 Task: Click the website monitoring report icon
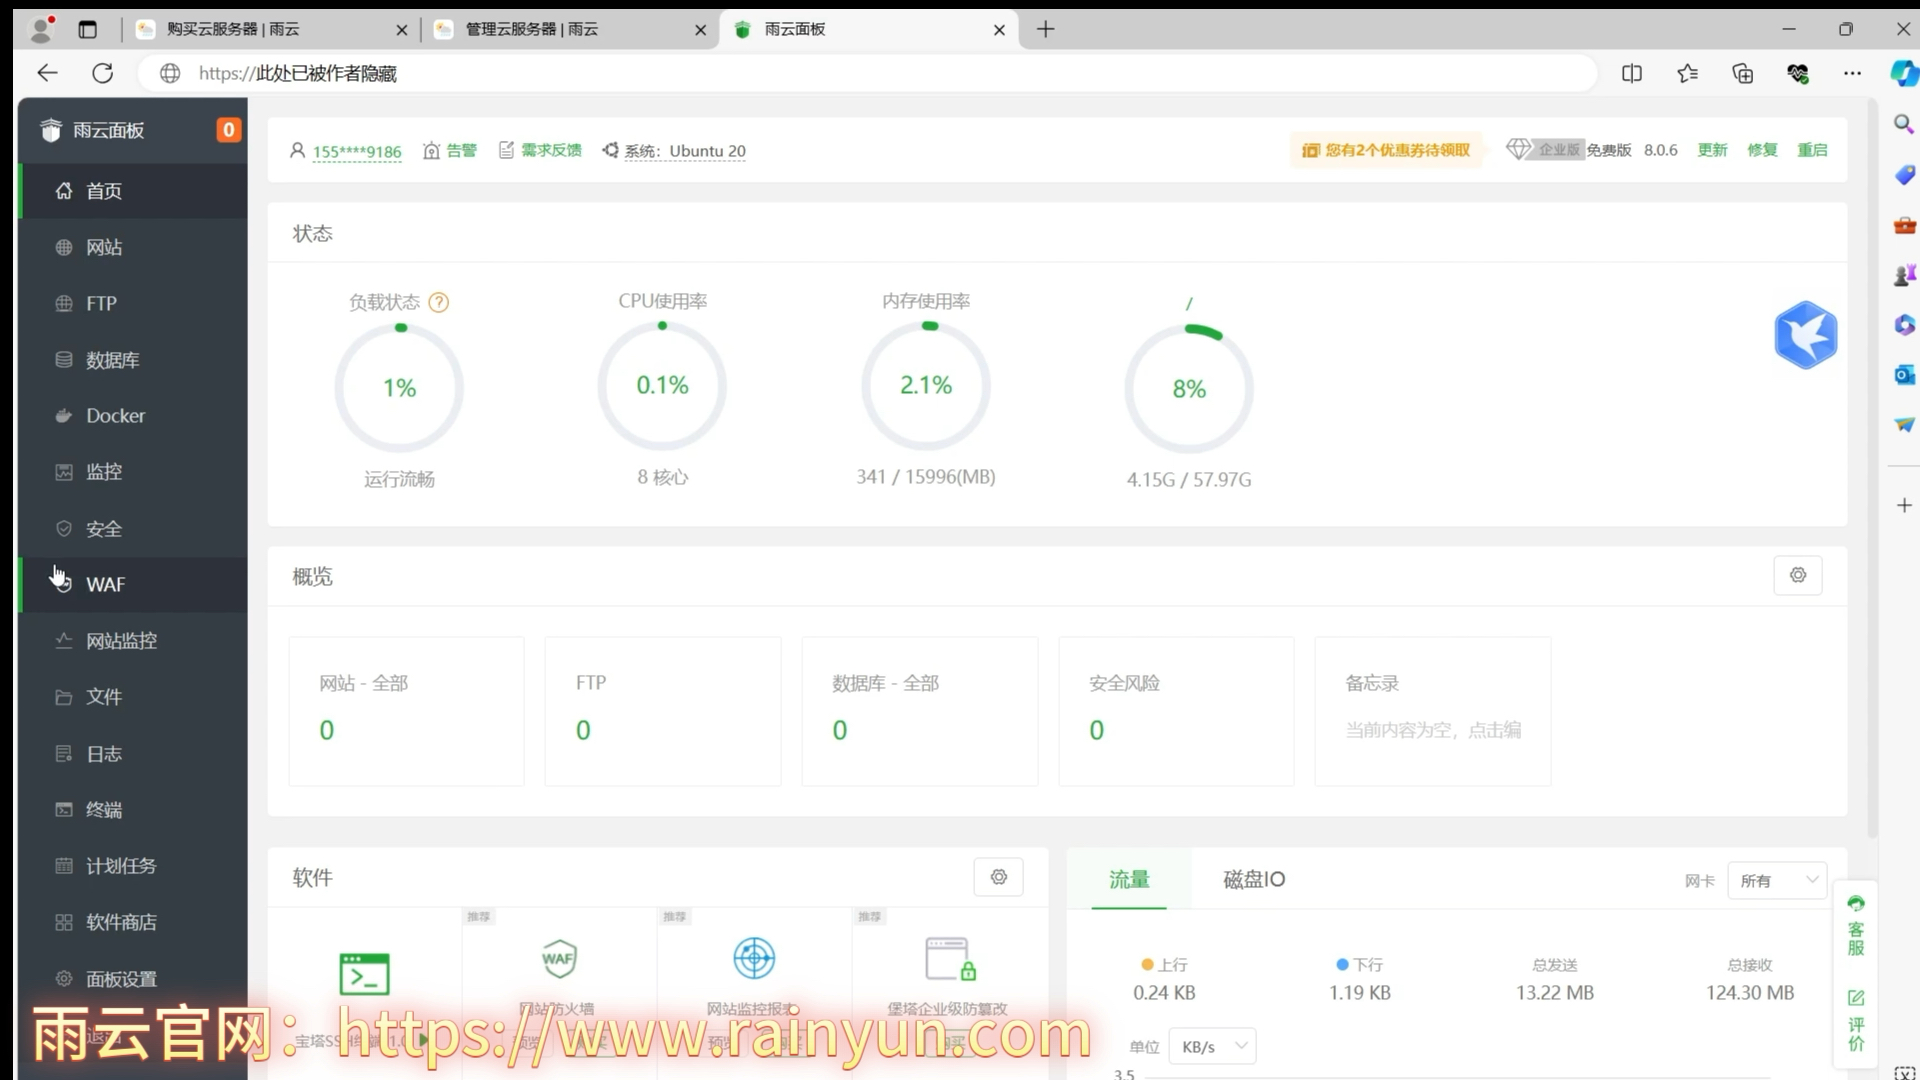(x=754, y=958)
